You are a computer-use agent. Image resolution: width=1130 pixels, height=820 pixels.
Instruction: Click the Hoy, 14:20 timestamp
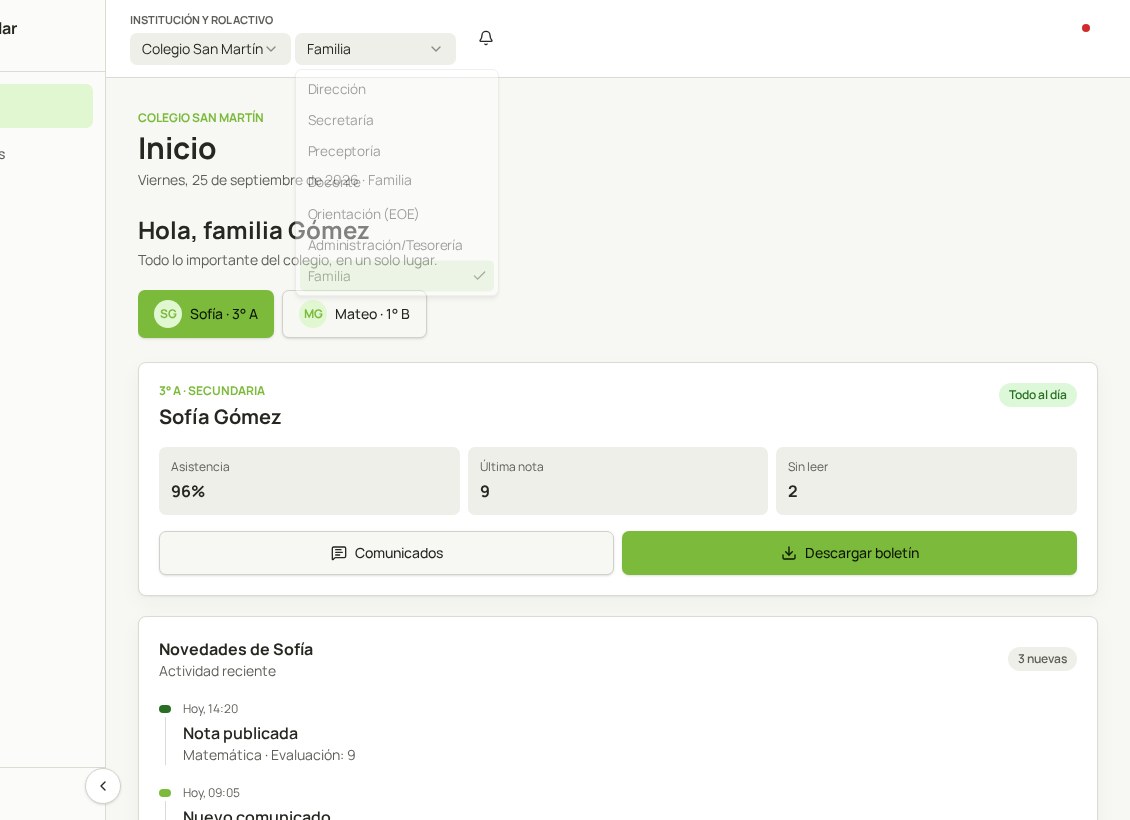click(210, 709)
